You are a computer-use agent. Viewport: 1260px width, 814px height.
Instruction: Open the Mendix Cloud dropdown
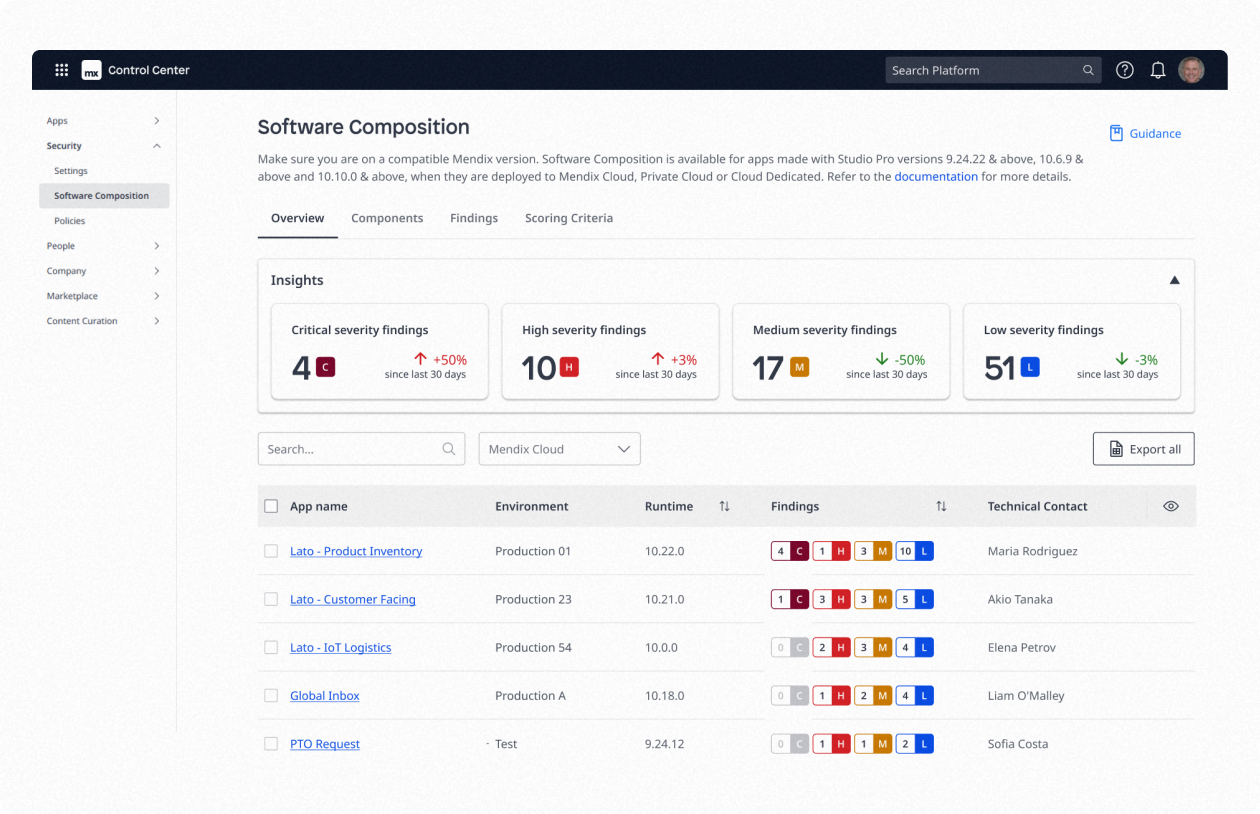pyautogui.click(x=559, y=449)
